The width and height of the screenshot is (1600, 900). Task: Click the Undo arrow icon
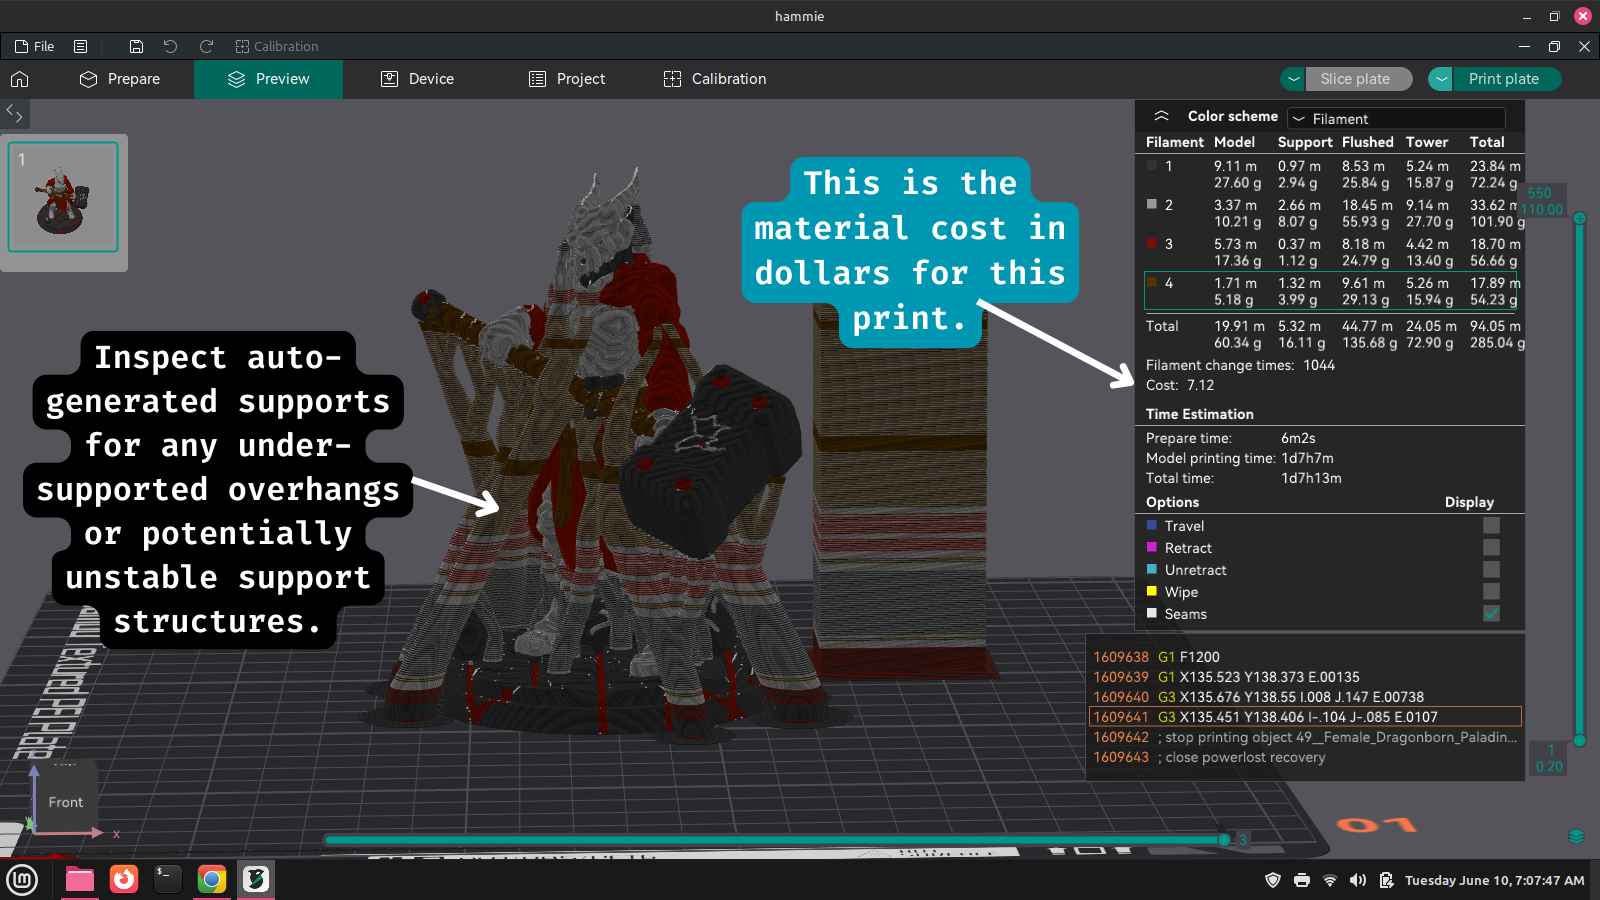point(170,46)
